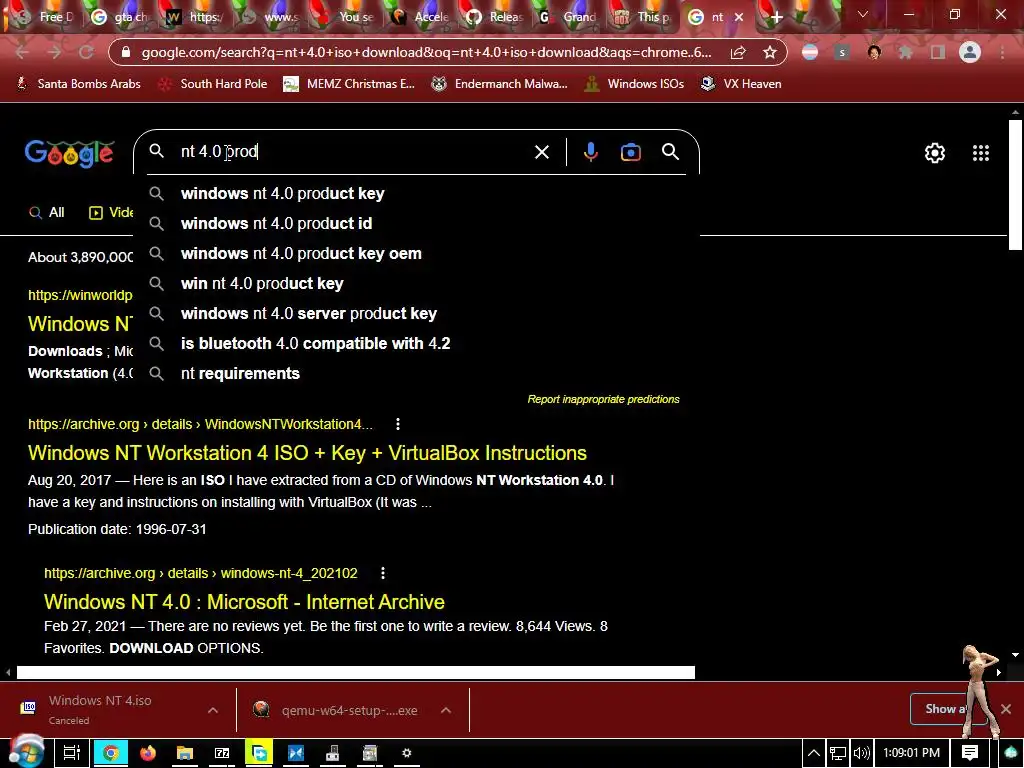Switch to the Videos results tab

tap(111, 212)
